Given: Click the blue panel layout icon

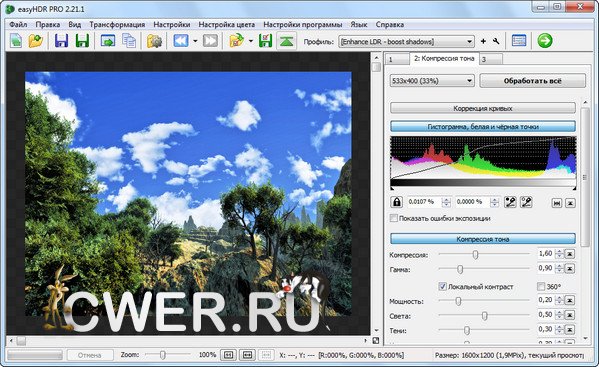Looking at the screenshot, I should tap(519, 41).
